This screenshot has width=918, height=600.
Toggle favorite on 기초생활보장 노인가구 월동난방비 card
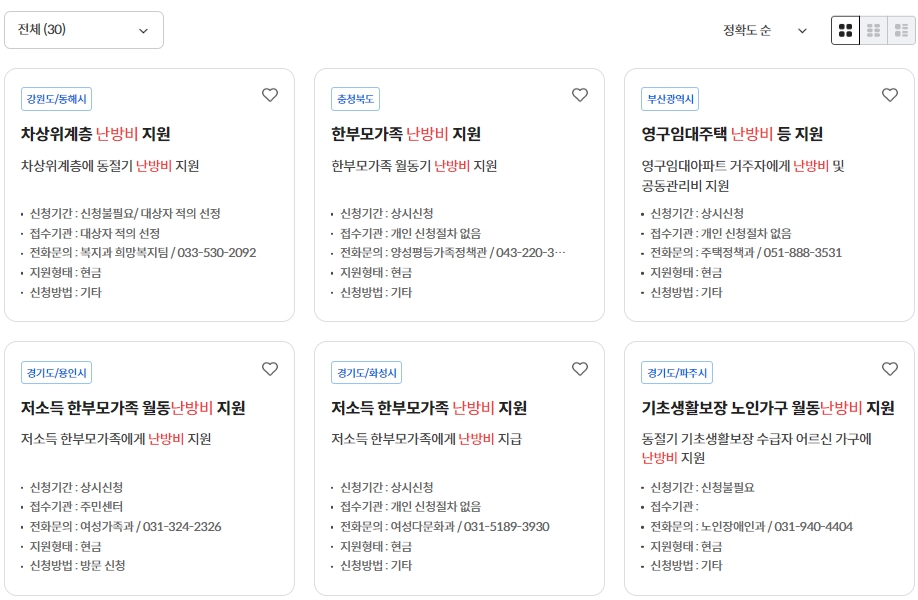pyautogui.click(x=890, y=368)
